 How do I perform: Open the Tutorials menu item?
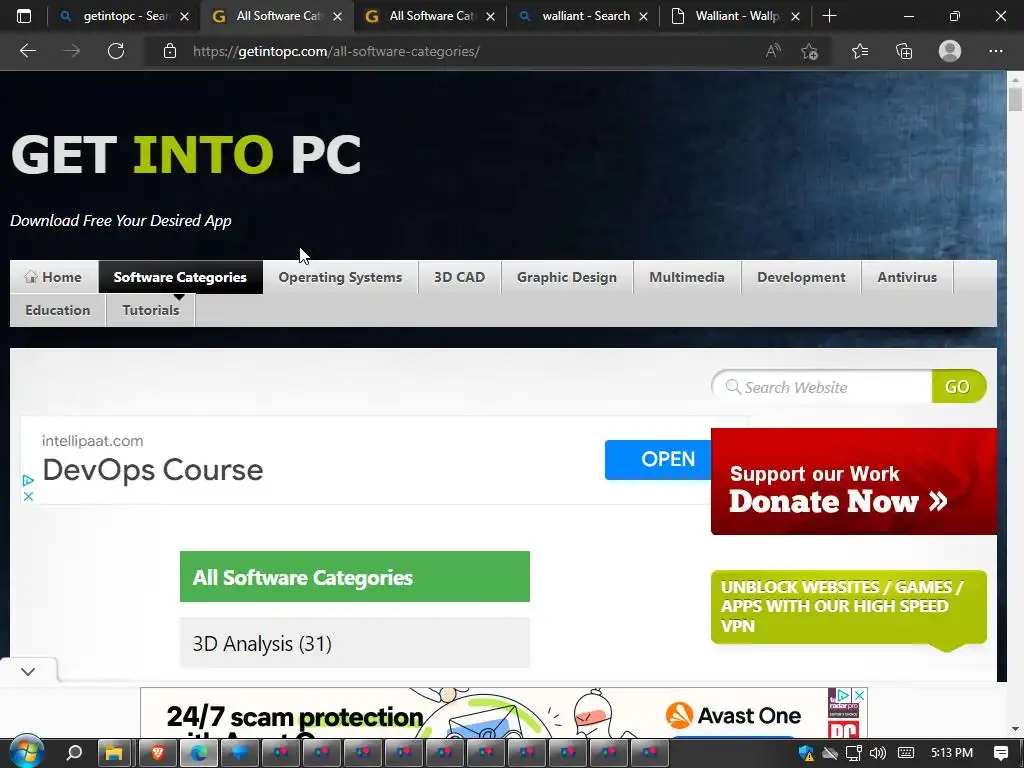[151, 310]
